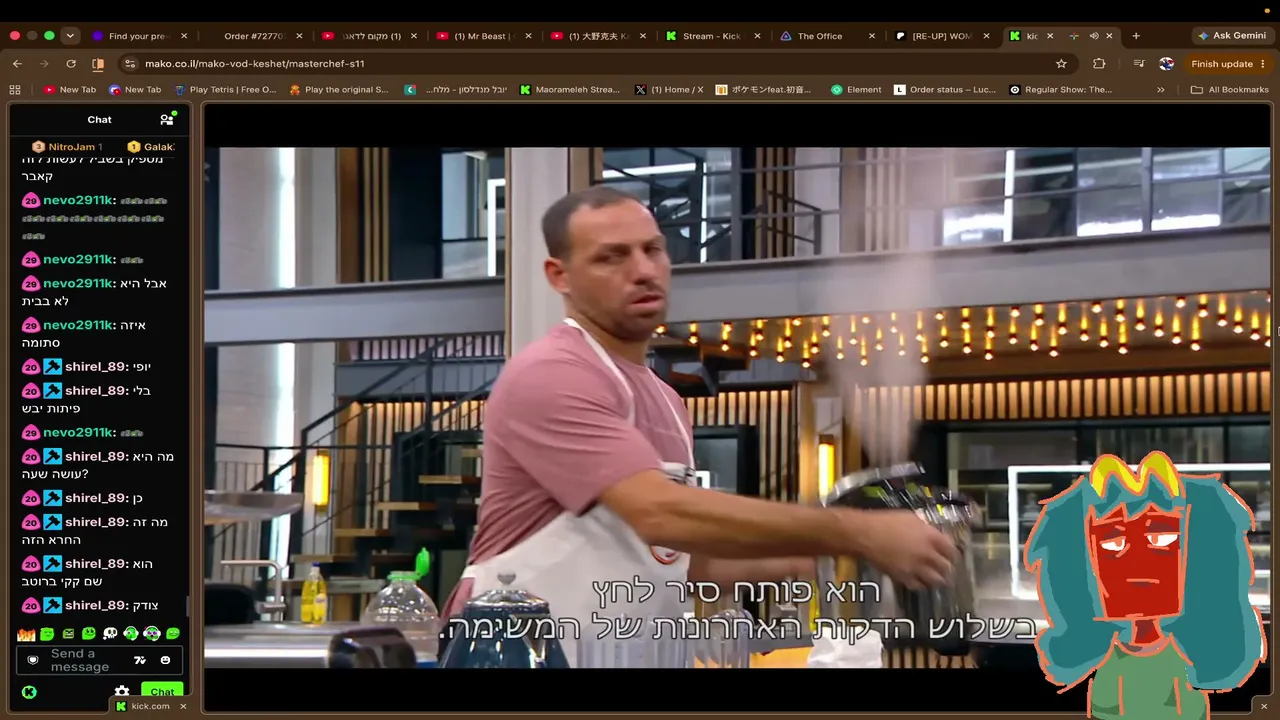Click the fire emote in quick emotes
1280x720 pixels.
(26, 634)
